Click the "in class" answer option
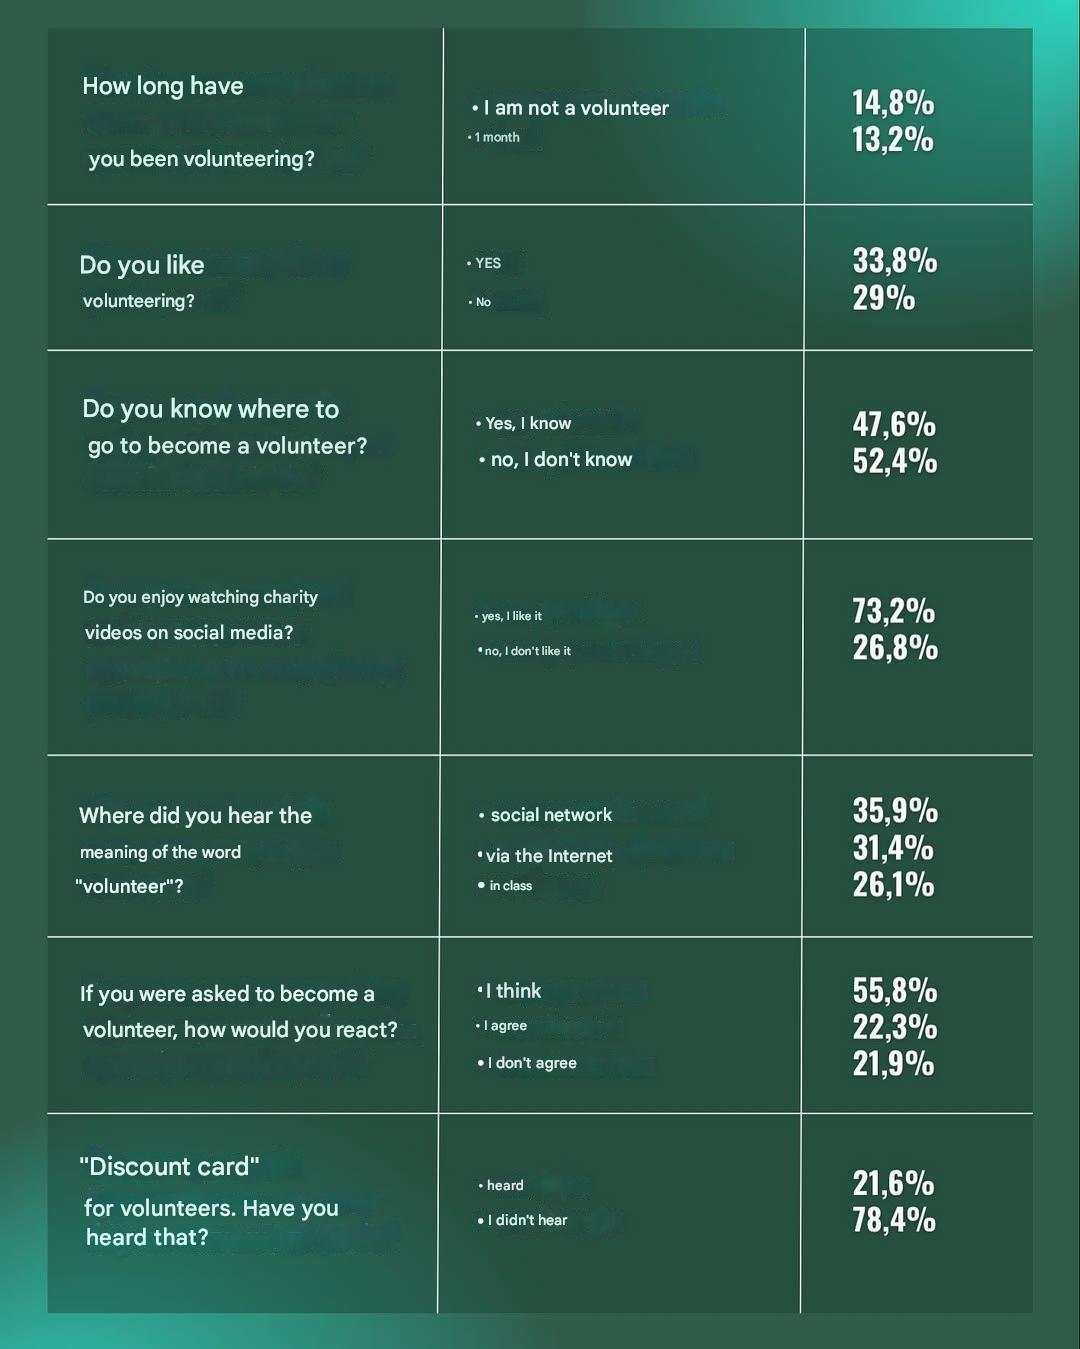The width and height of the screenshot is (1080, 1349). 510,886
